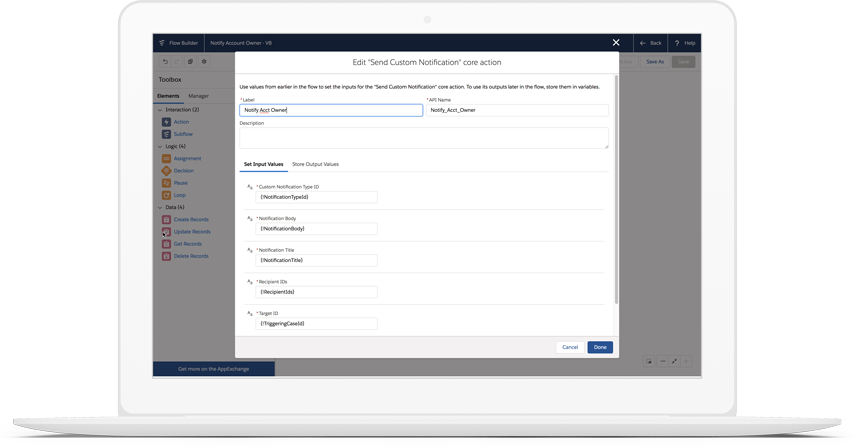Screen dimensions: 857x447
Task: Select the Assignment element icon
Action: point(166,158)
